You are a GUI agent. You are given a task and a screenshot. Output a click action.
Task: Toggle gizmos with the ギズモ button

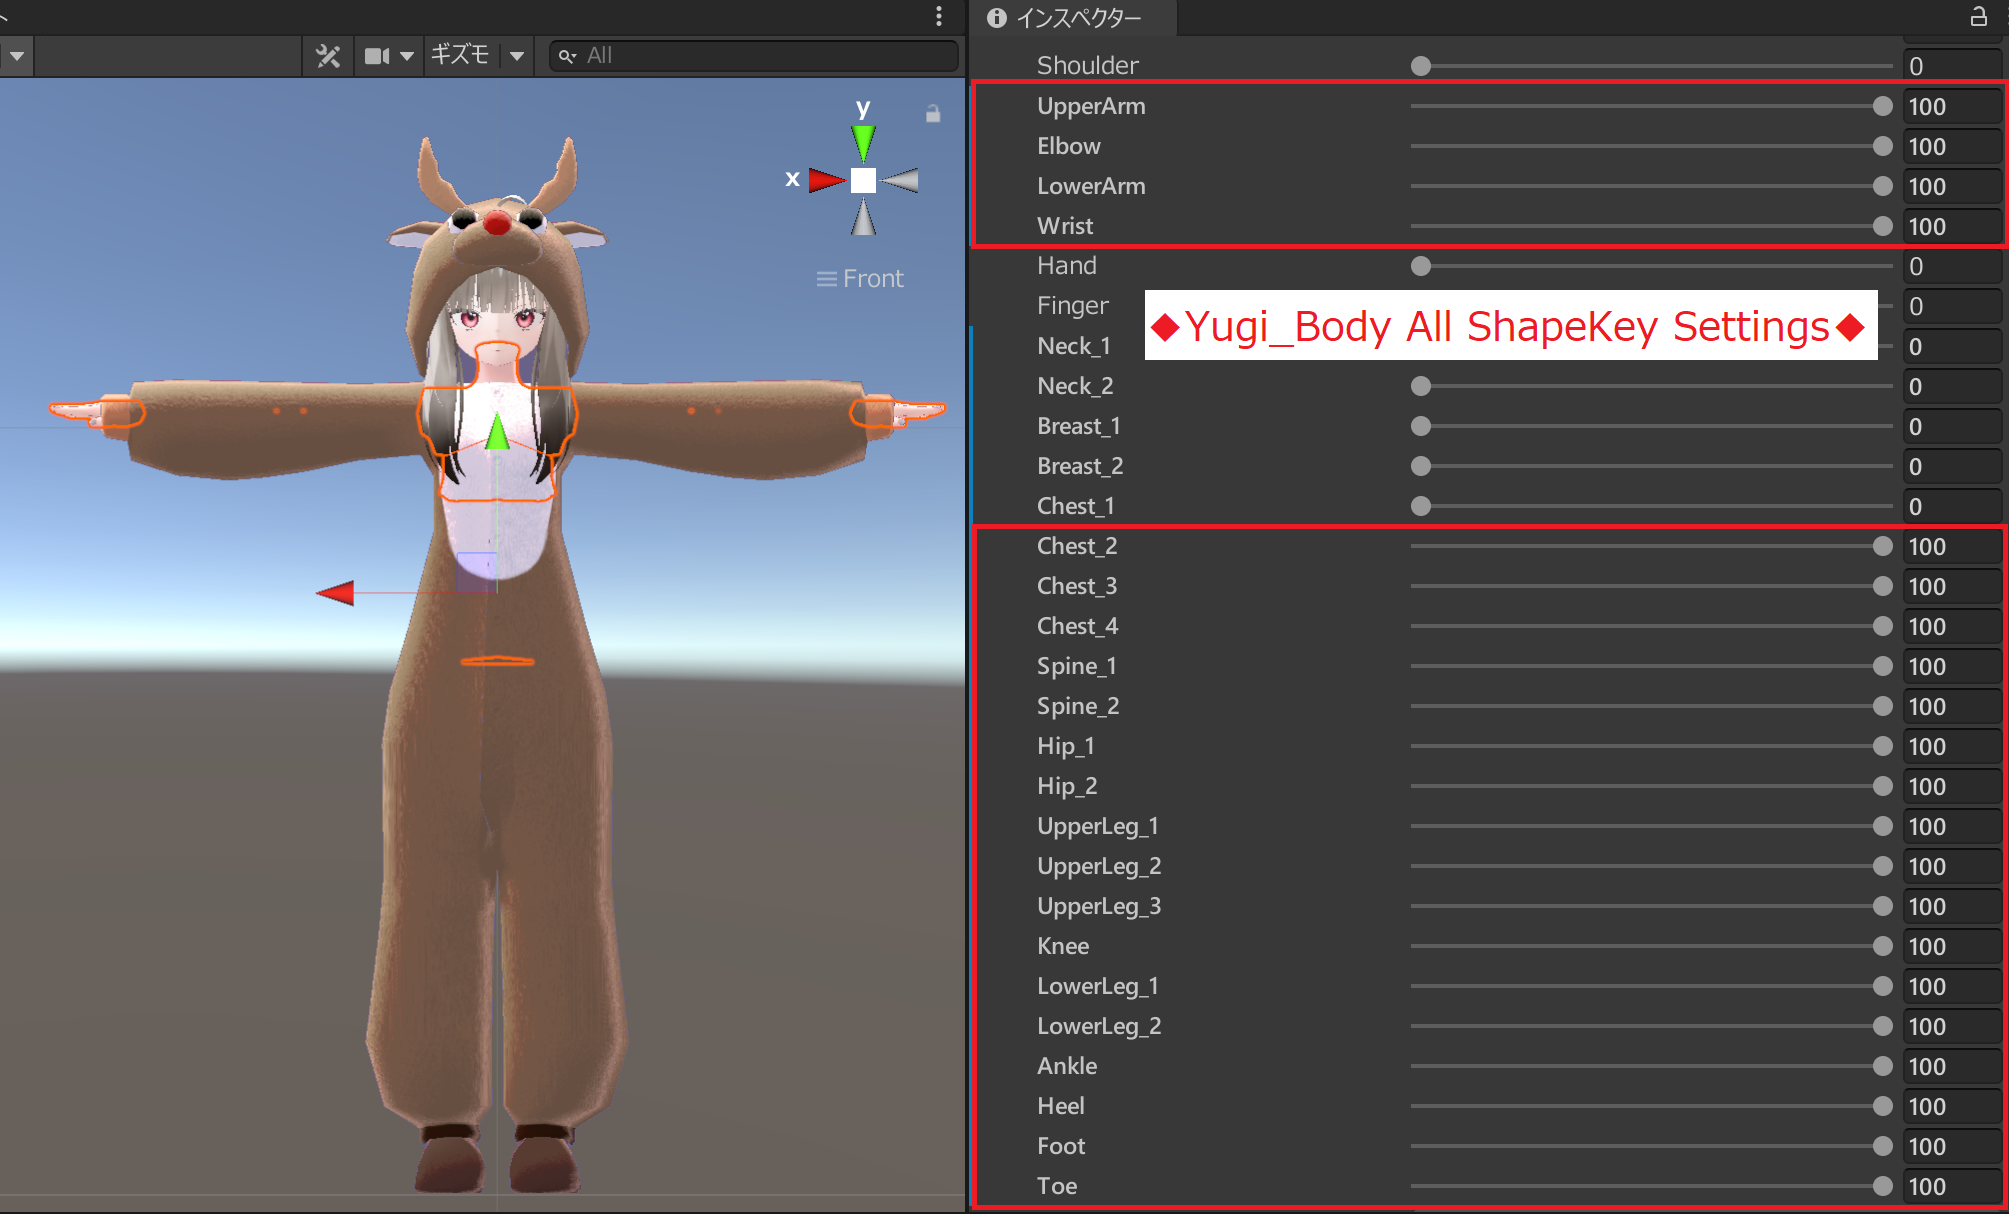tap(460, 55)
